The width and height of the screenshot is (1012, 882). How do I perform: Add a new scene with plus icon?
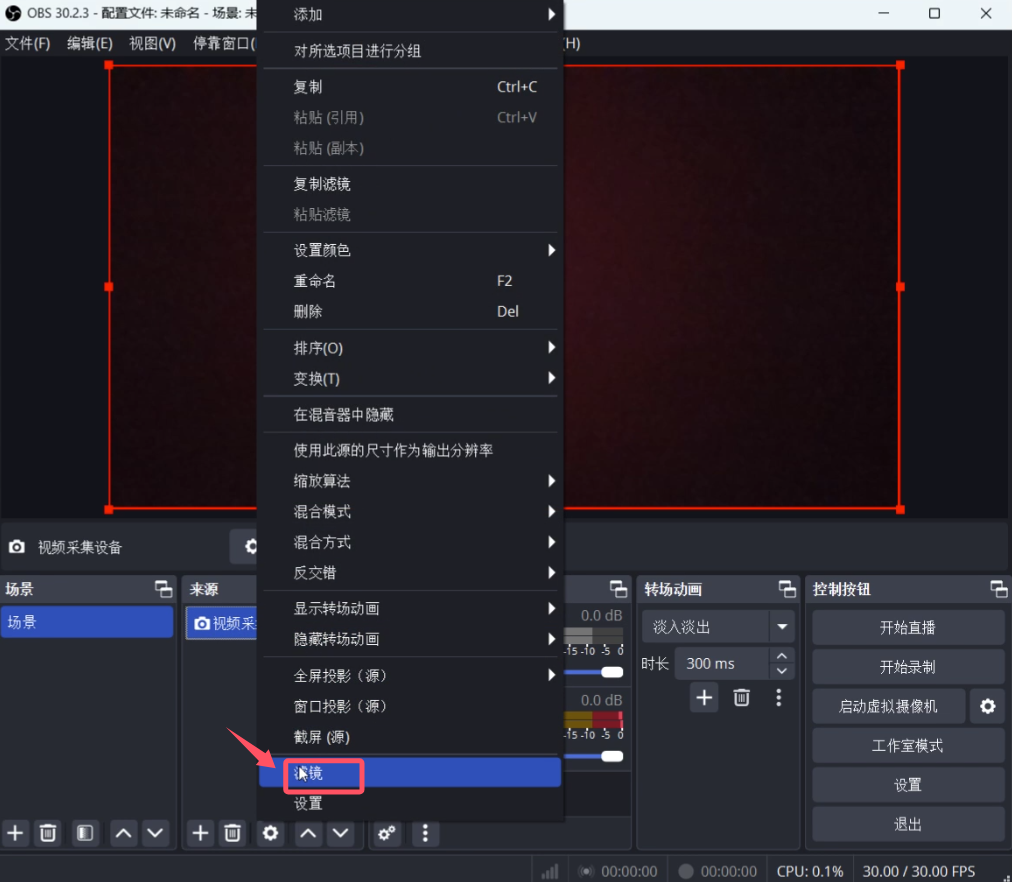[15, 832]
